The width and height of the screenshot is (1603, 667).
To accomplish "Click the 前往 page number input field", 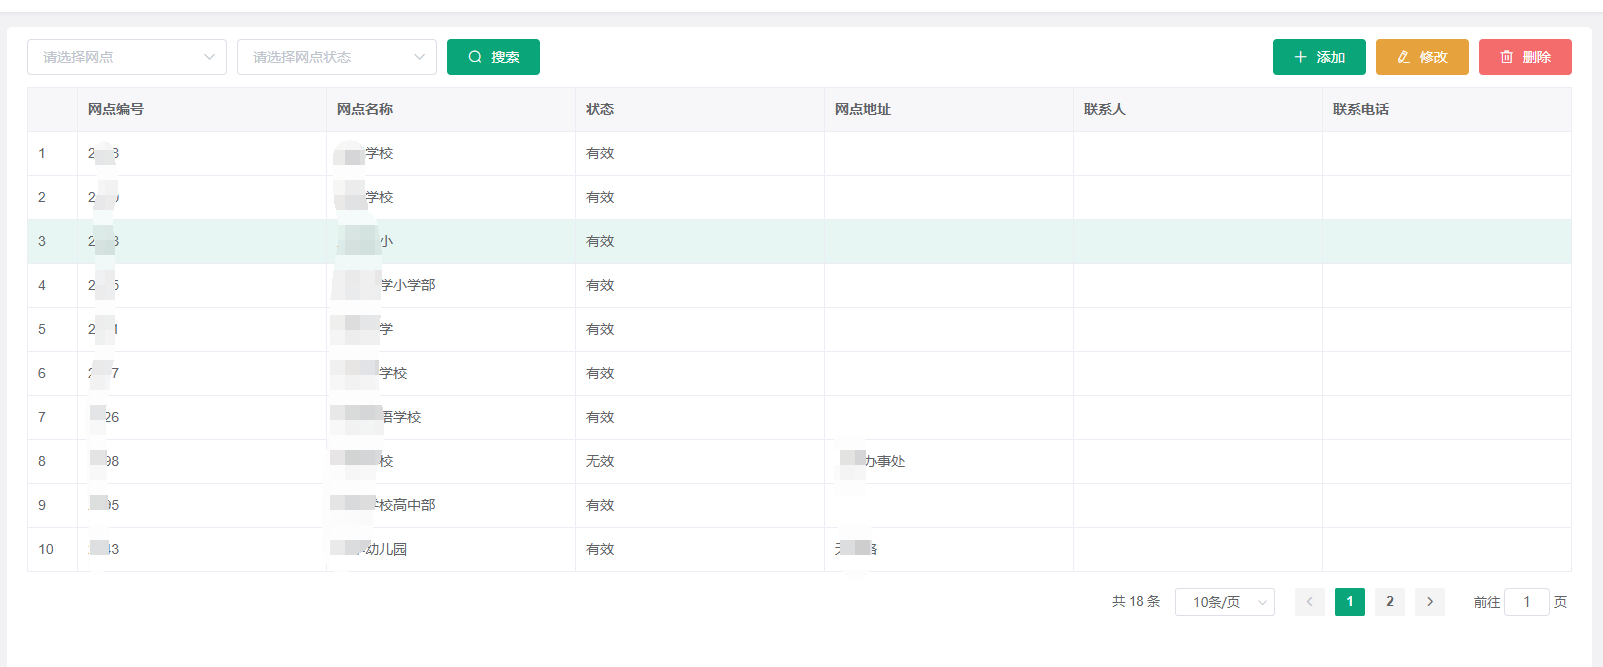I will 1526,602.
